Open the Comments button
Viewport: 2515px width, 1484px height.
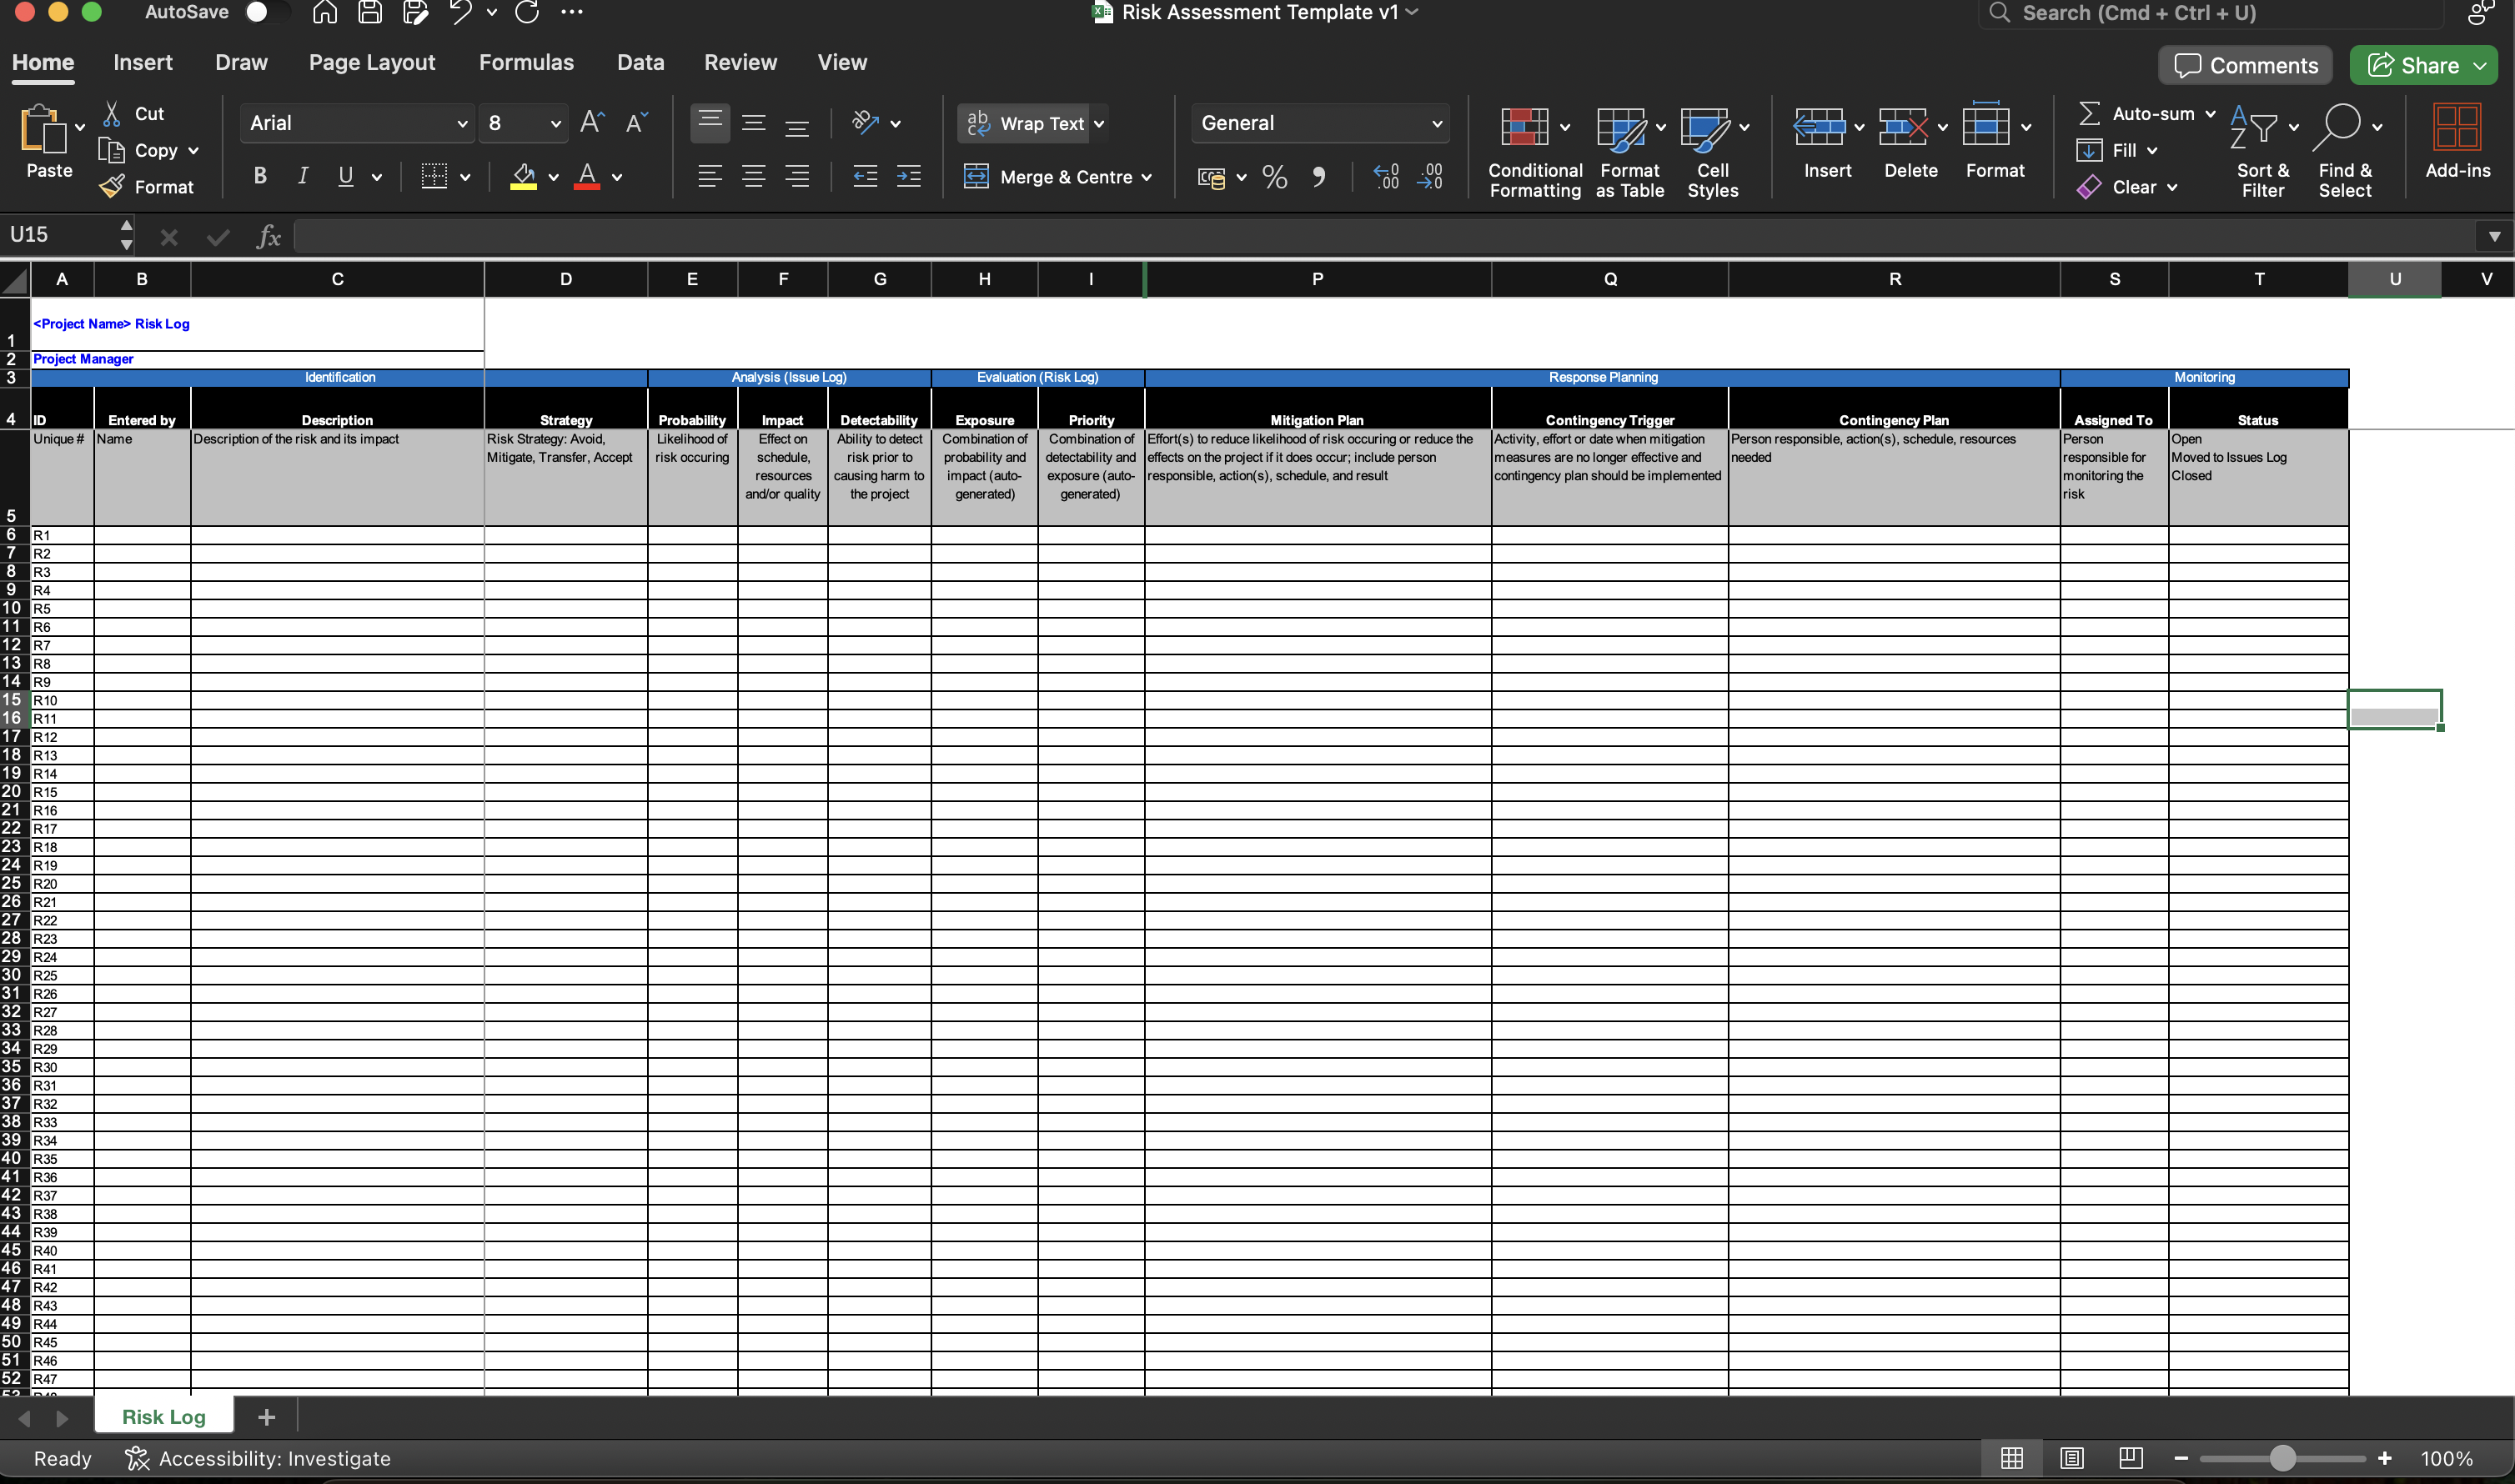[2245, 66]
